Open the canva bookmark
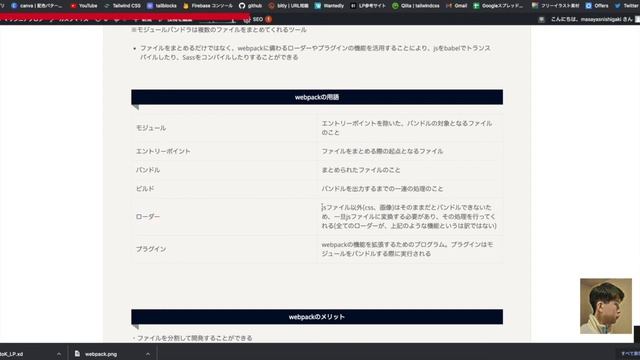Image resolution: width=640 pixels, height=360 pixels. (37, 6)
